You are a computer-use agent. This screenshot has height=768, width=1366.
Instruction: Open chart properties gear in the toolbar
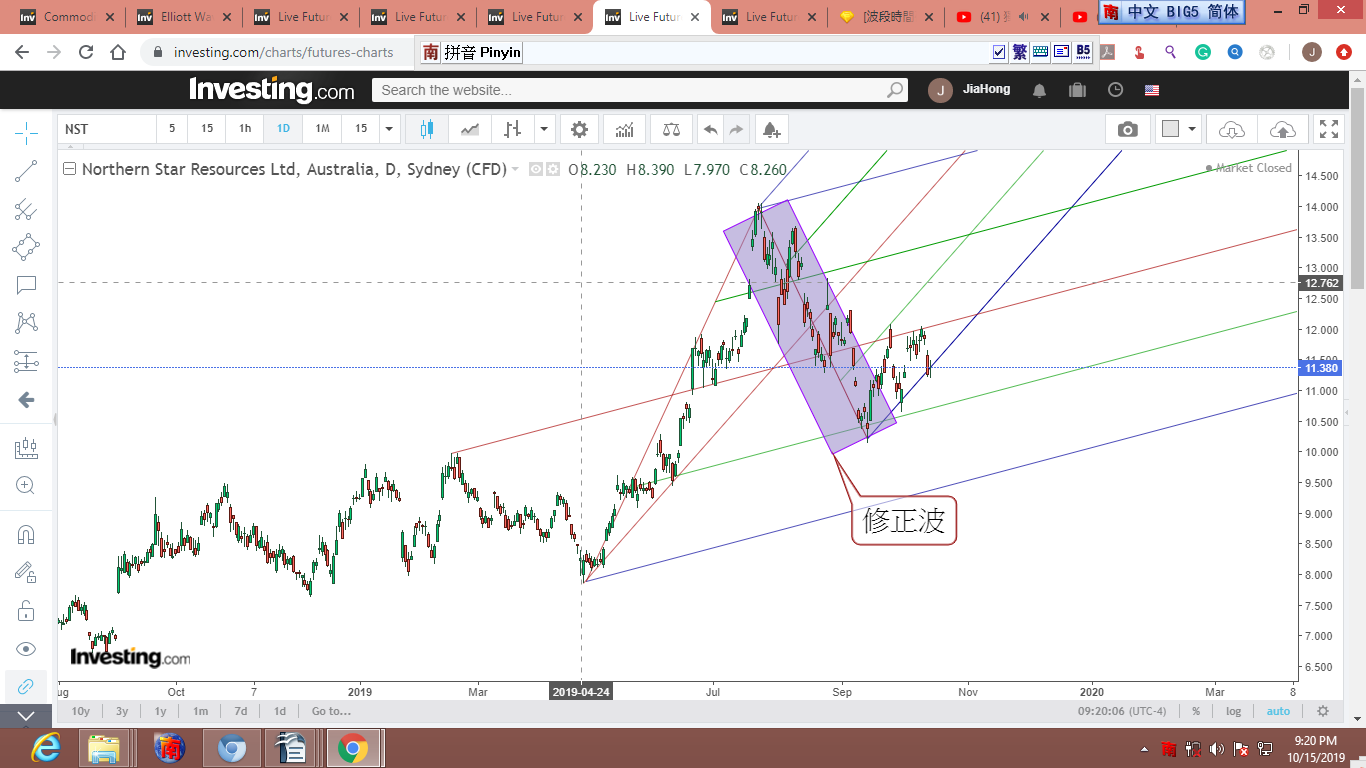(x=579, y=129)
